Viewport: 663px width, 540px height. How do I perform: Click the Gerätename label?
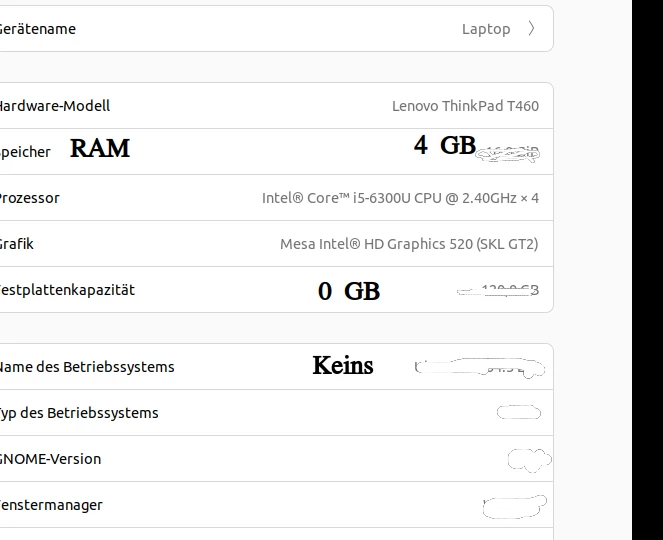click(37, 29)
